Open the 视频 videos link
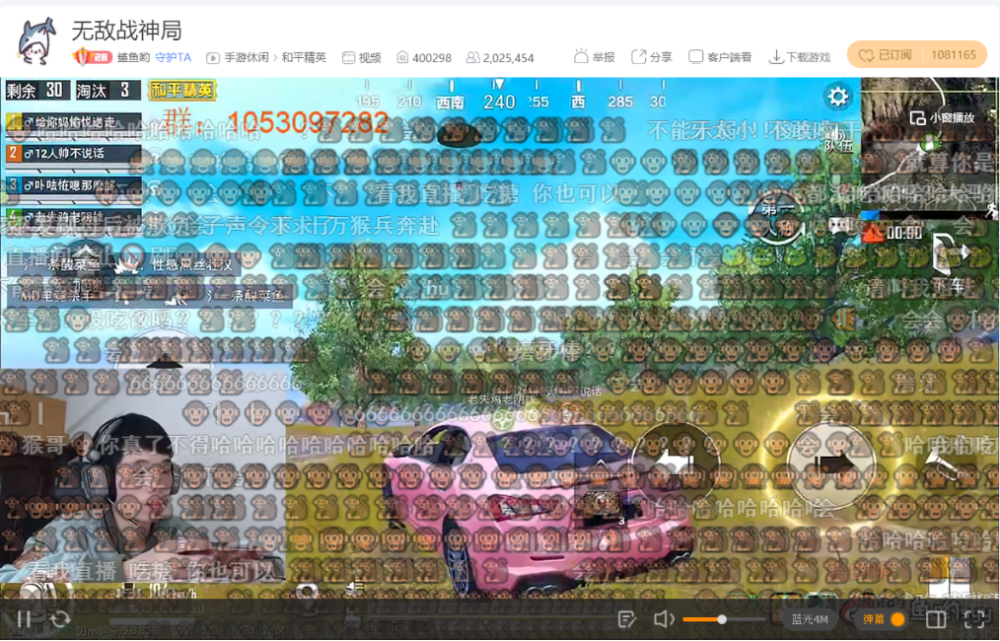Screen dimensions: 1000x641 coord(362,57)
